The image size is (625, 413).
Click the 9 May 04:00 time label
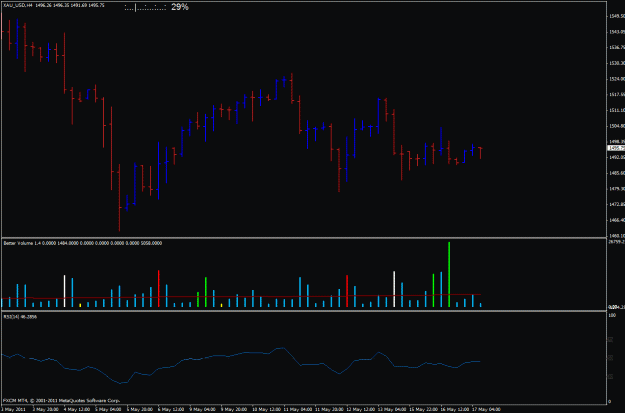(x=202, y=409)
